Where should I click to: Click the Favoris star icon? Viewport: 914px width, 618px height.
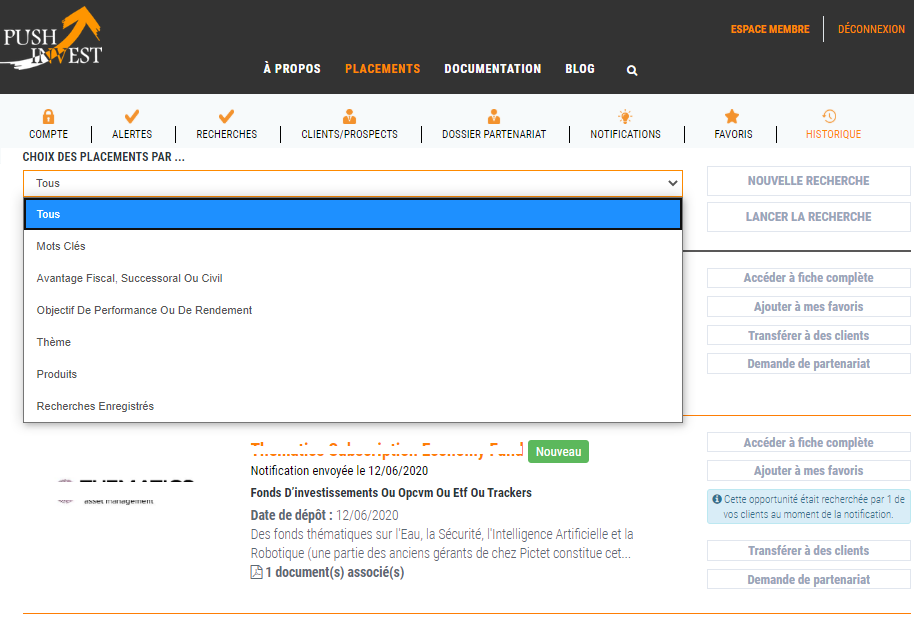732,116
